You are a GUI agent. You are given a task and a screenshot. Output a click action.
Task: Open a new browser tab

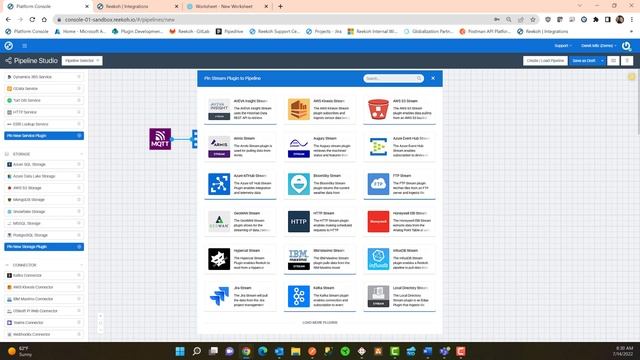pyautogui.click(x=280, y=7)
